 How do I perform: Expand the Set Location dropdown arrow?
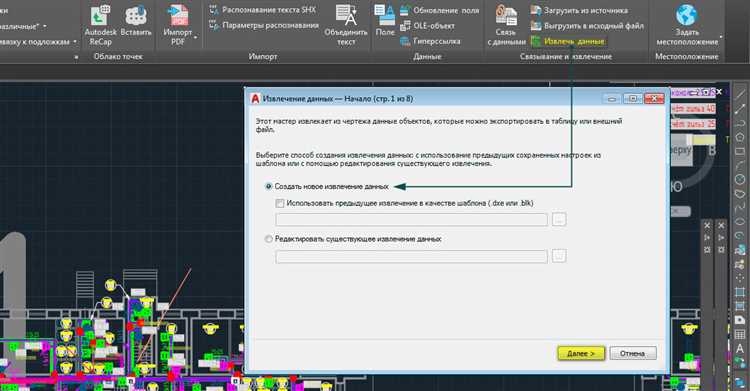[x=721, y=36]
